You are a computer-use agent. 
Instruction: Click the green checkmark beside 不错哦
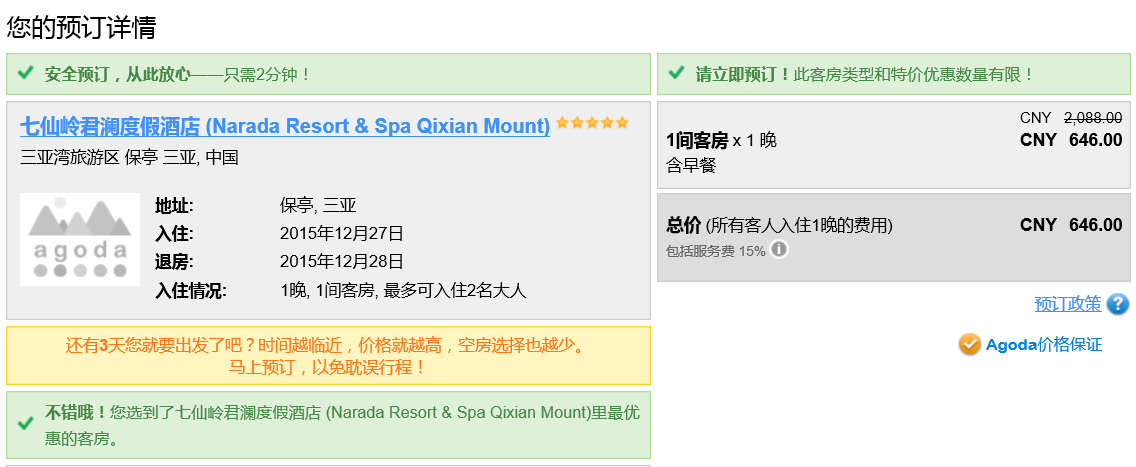(26, 423)
